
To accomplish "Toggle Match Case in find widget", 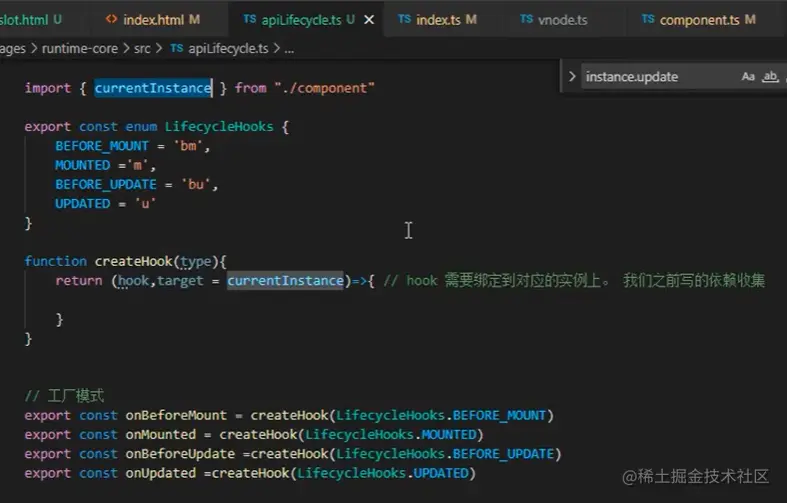I will [x=748, y=77].
